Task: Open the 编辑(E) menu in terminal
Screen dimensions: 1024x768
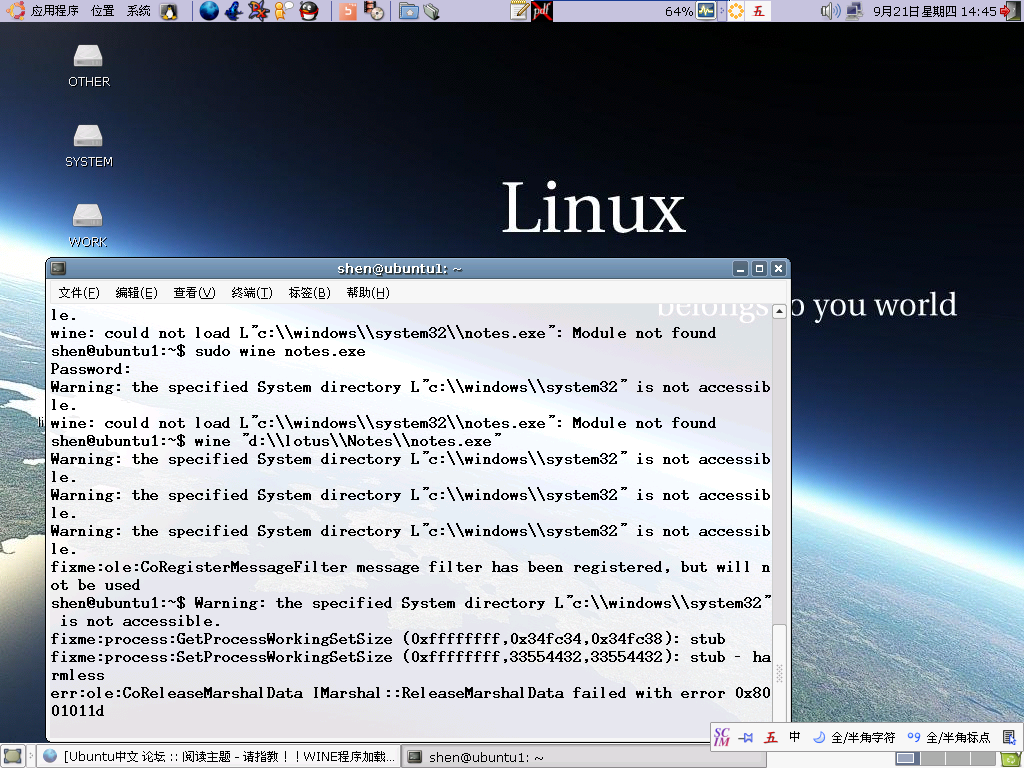Action: 136,293
